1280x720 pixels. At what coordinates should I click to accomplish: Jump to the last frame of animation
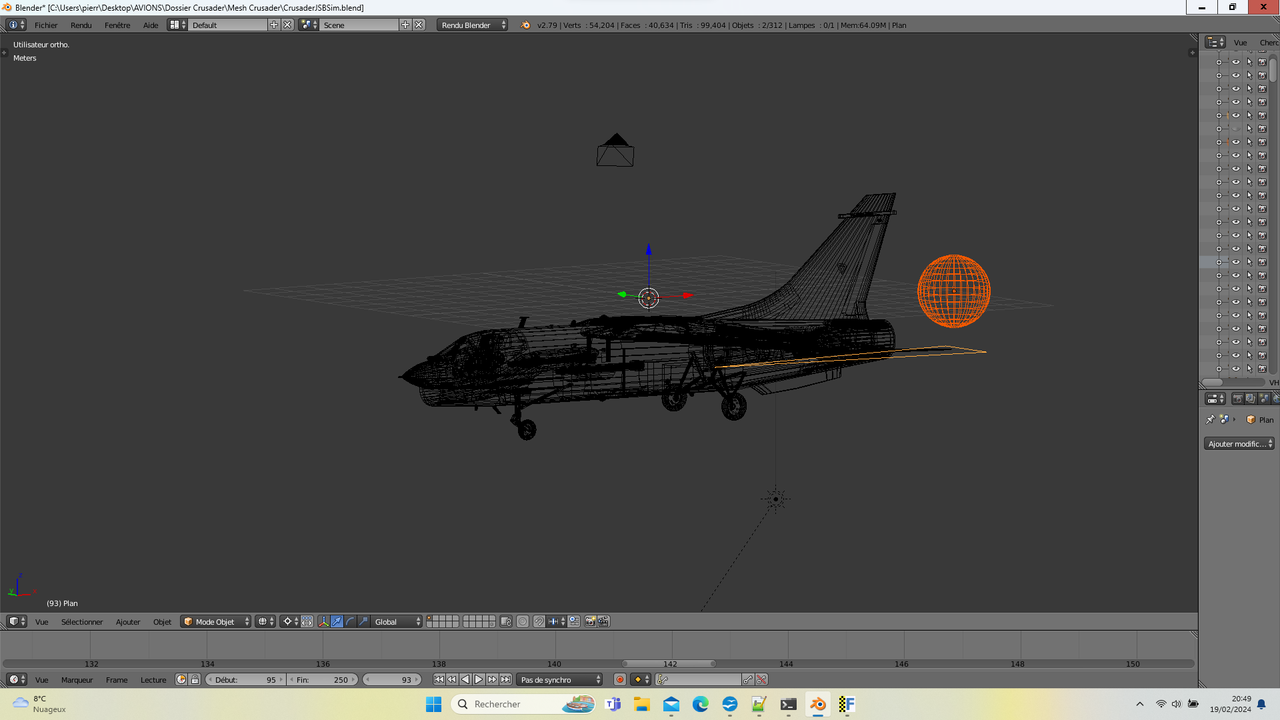(x=506, y=679)
